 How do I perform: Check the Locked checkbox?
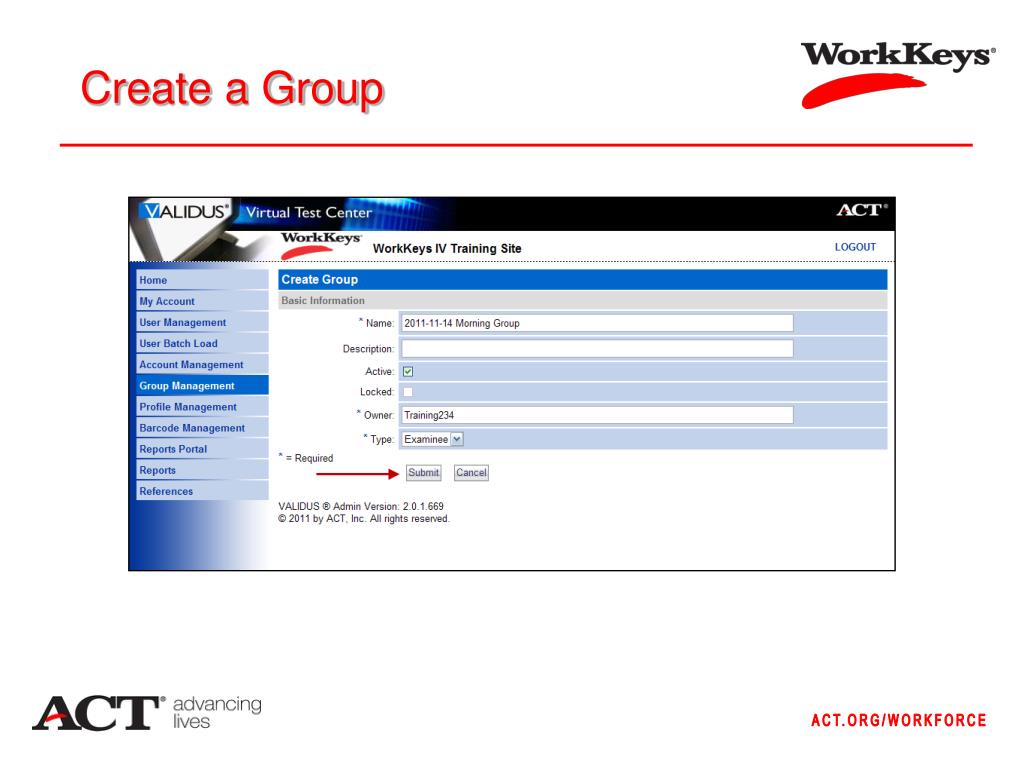[x=408, y=392]
